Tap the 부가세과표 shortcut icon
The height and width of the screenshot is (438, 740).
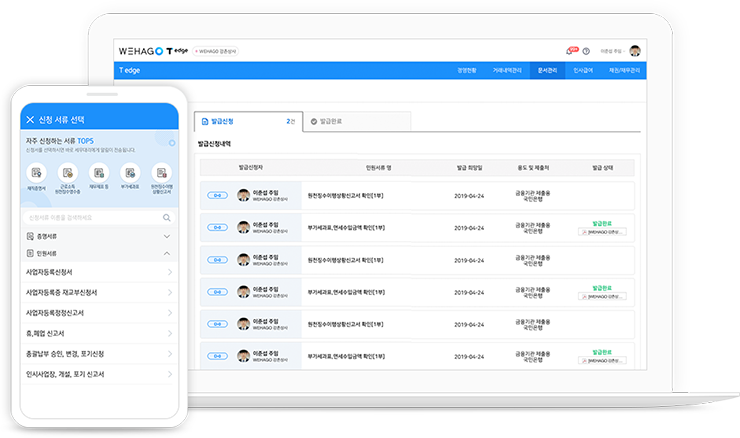tap(129, 173)
